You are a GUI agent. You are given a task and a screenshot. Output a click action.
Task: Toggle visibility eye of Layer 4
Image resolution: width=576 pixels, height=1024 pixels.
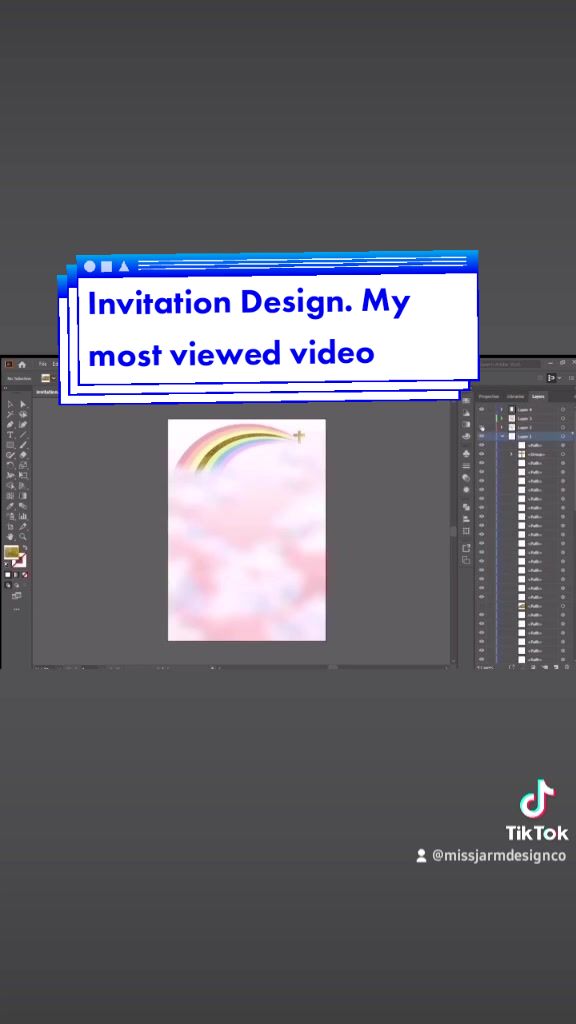(x=482, y=409)
